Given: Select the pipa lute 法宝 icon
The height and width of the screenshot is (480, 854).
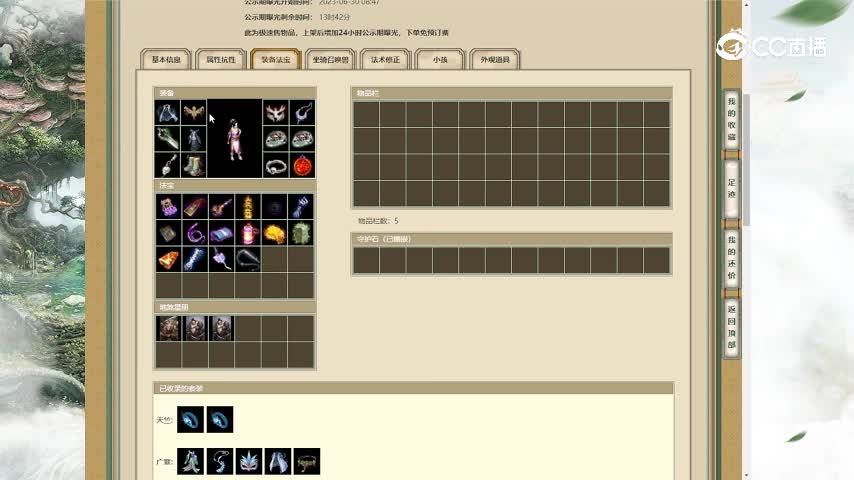Looking at the screenshot, I should coord(221,206).
